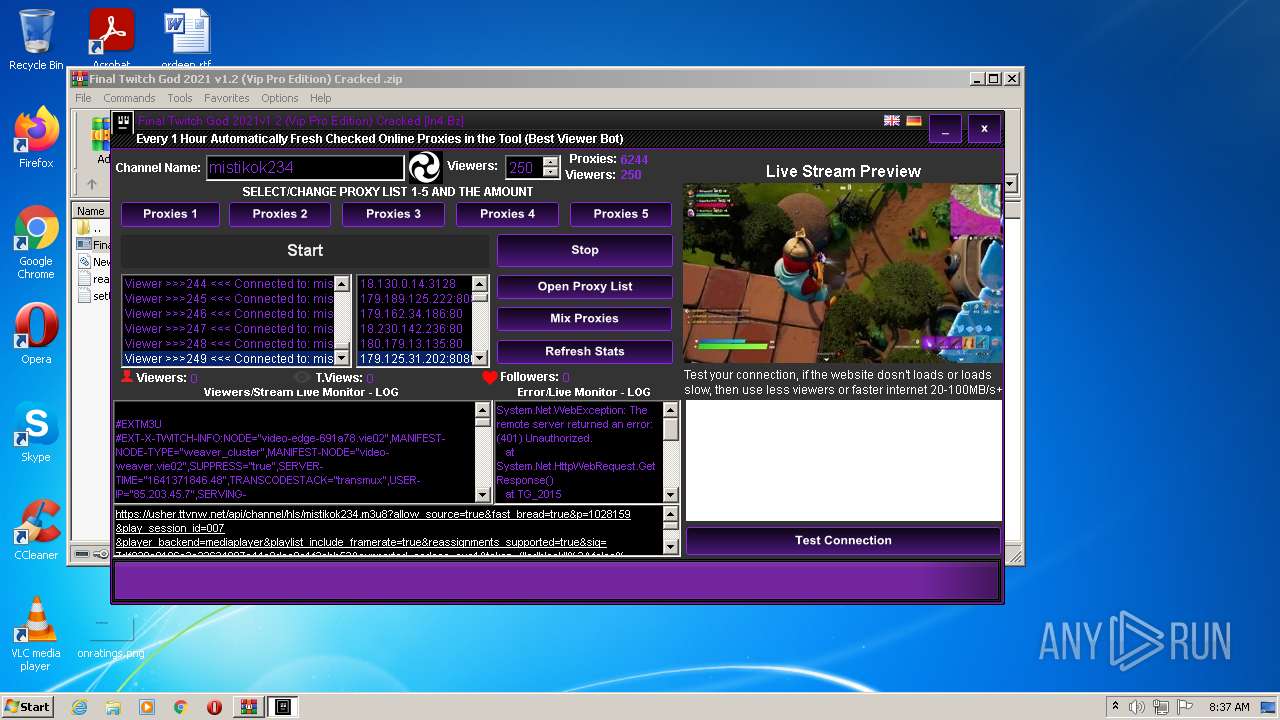
Task: Open the Commands menu in WinRAR
Action: (x=129, y=98)
